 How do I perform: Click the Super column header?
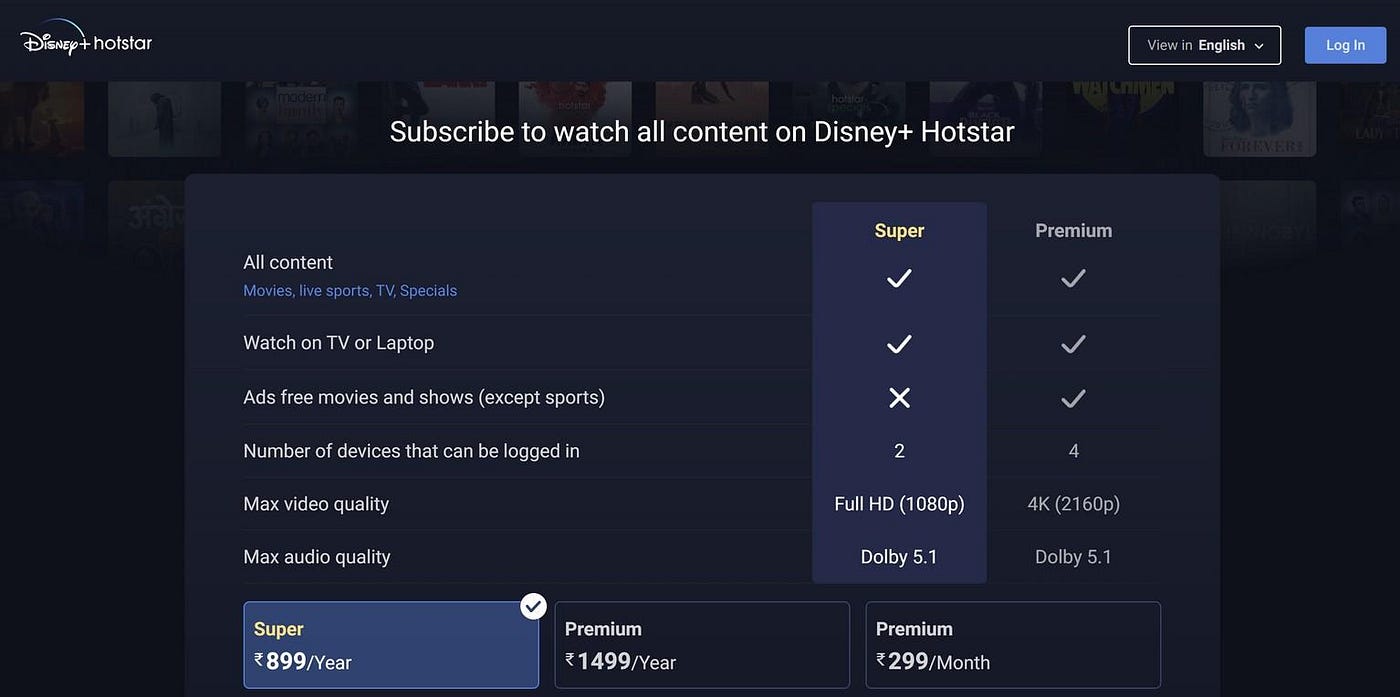pyautogui.click(x=899, y=231)
